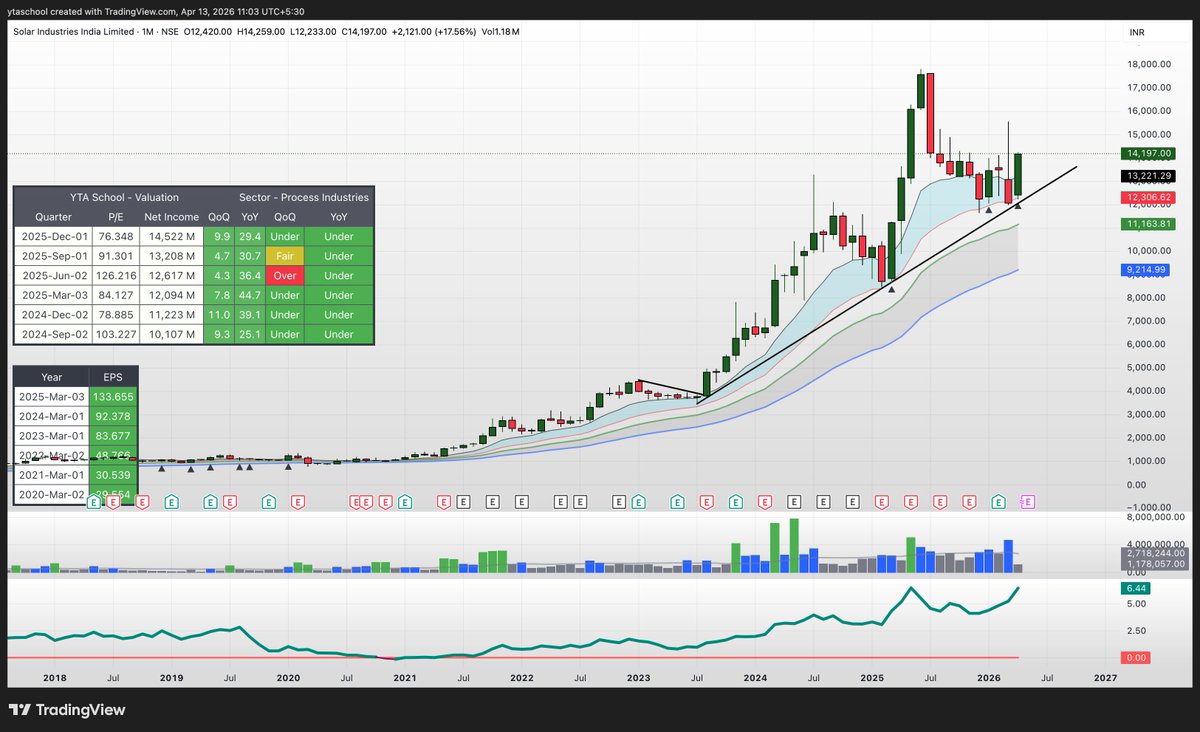Click the 2025-Jun-02 quarter cell
The height and width of the screenshot is (732, 1200).
point(53,275)
